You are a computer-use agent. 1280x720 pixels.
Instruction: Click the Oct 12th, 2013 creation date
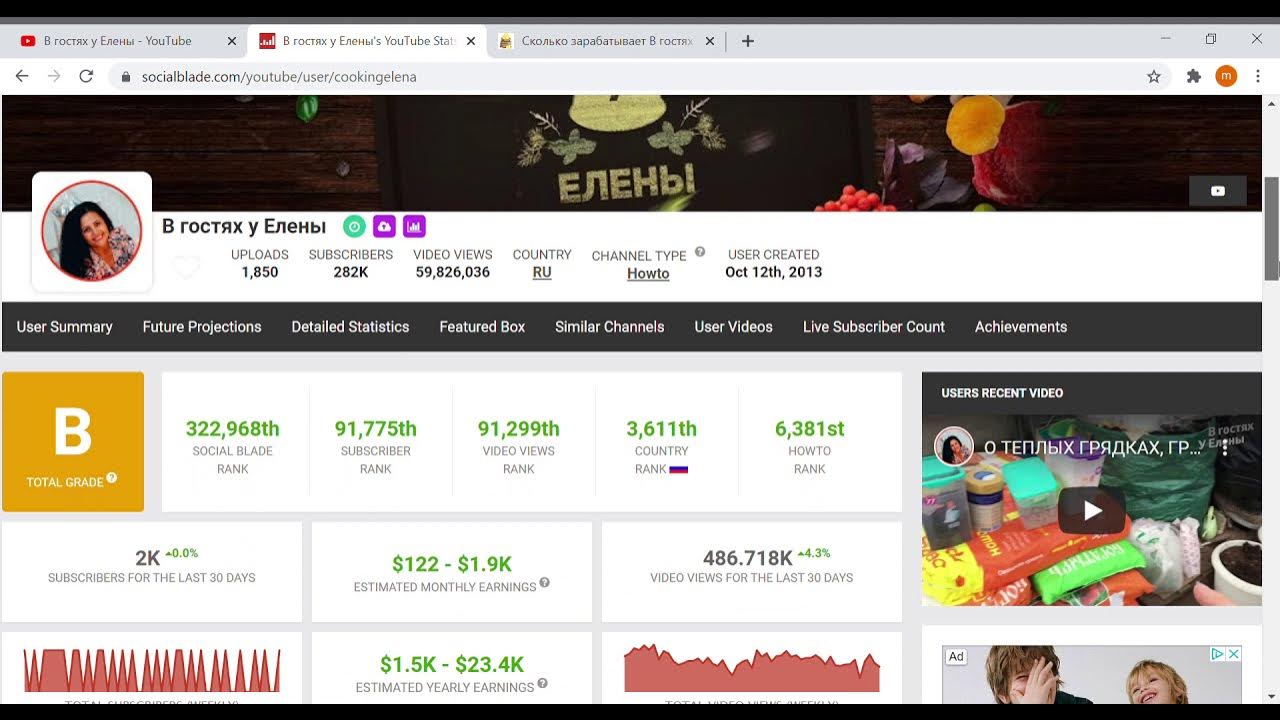coord(773,272)
